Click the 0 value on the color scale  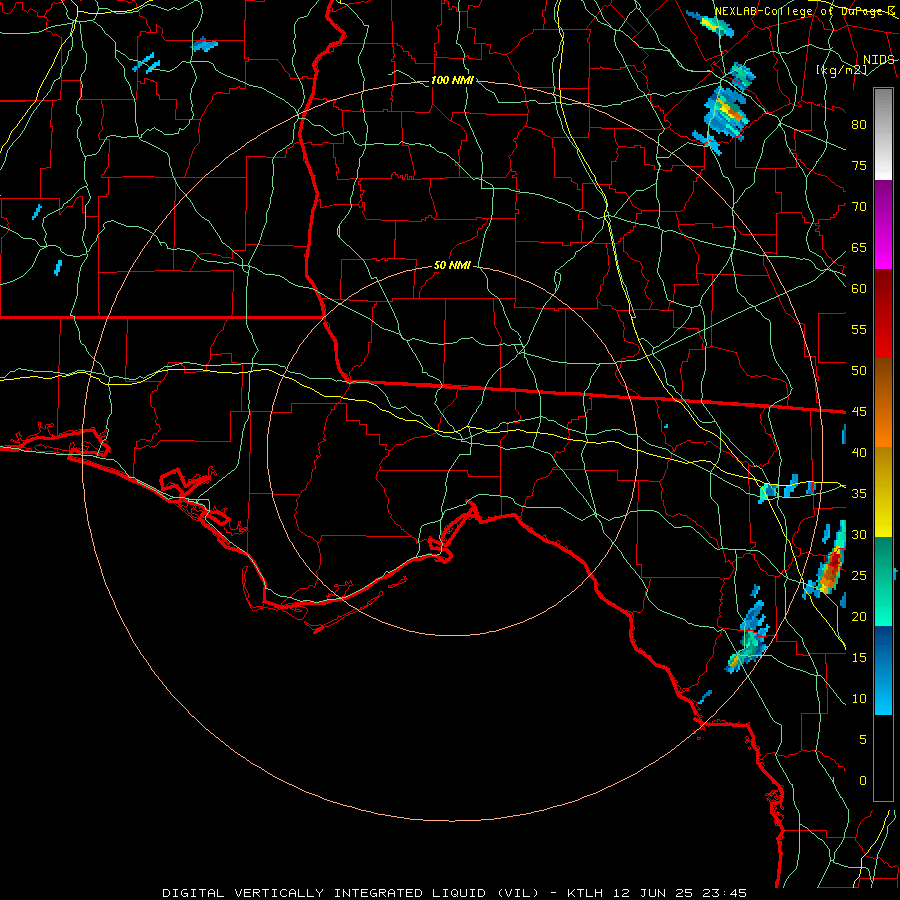[x=863, y=781]
